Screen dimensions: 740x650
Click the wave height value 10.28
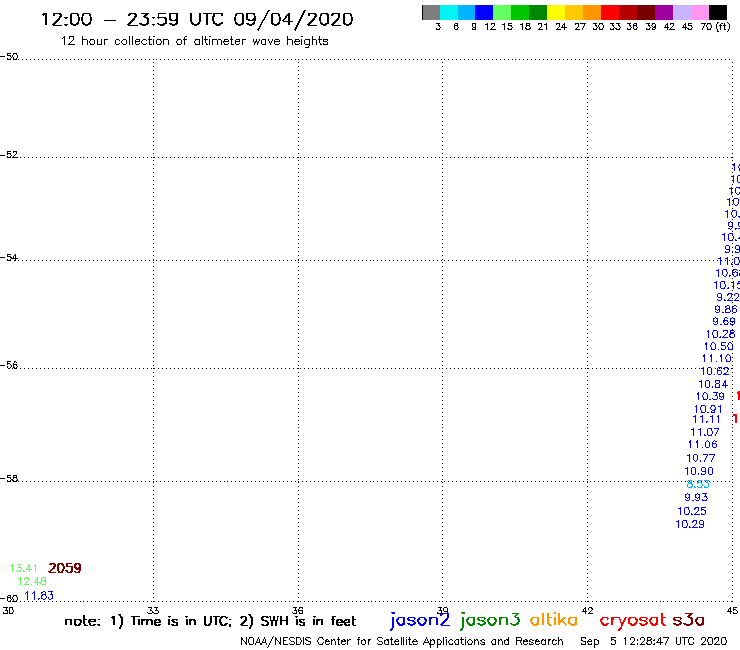pos(721,334)
